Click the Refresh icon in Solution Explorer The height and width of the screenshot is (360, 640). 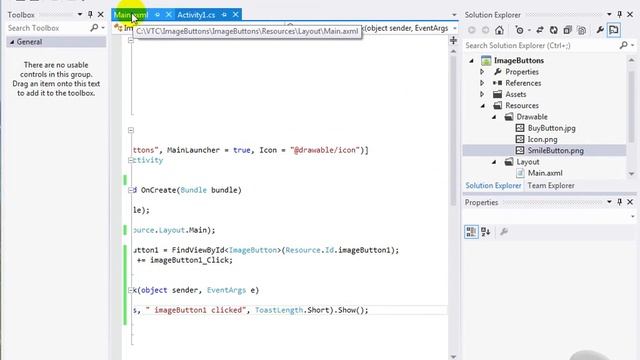coord(553,30)
